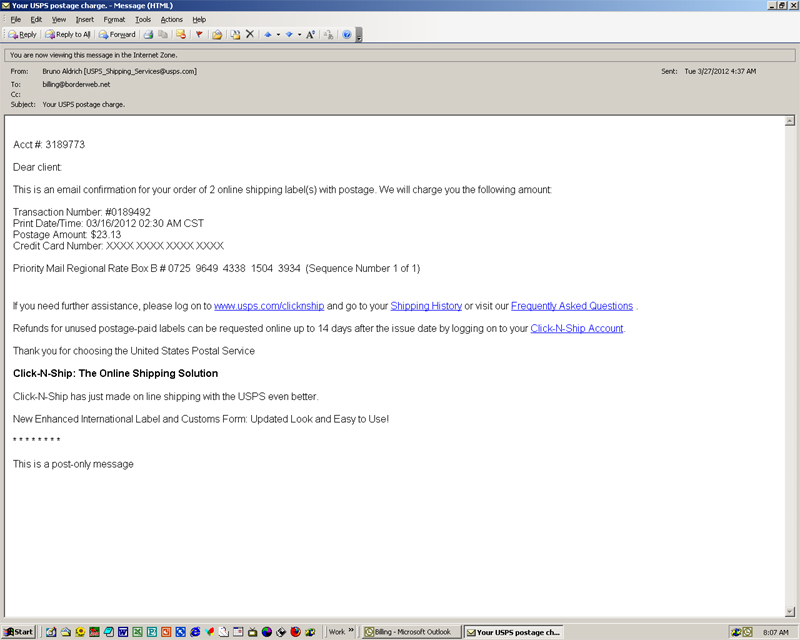The width and height of the screenshot is (800, 640).
Task: Open the Tools menu
Action: click(x=143, y=19)
